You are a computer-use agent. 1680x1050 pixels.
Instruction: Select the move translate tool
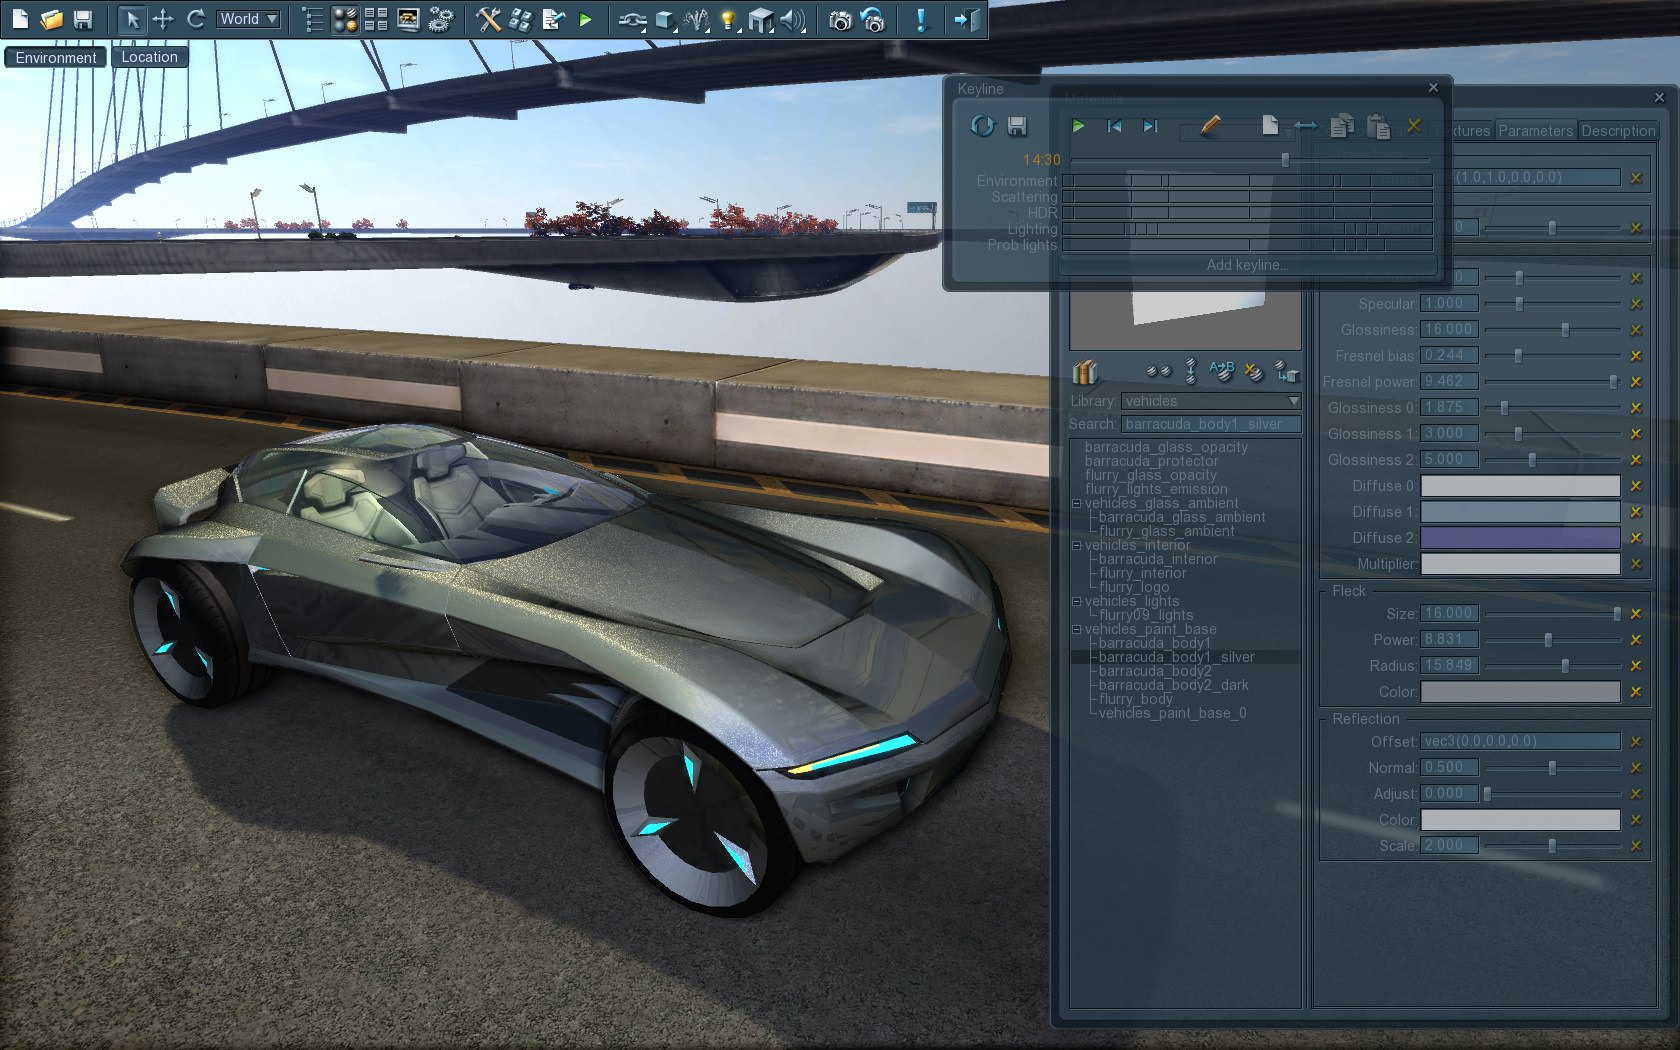[x=163, y=19]
